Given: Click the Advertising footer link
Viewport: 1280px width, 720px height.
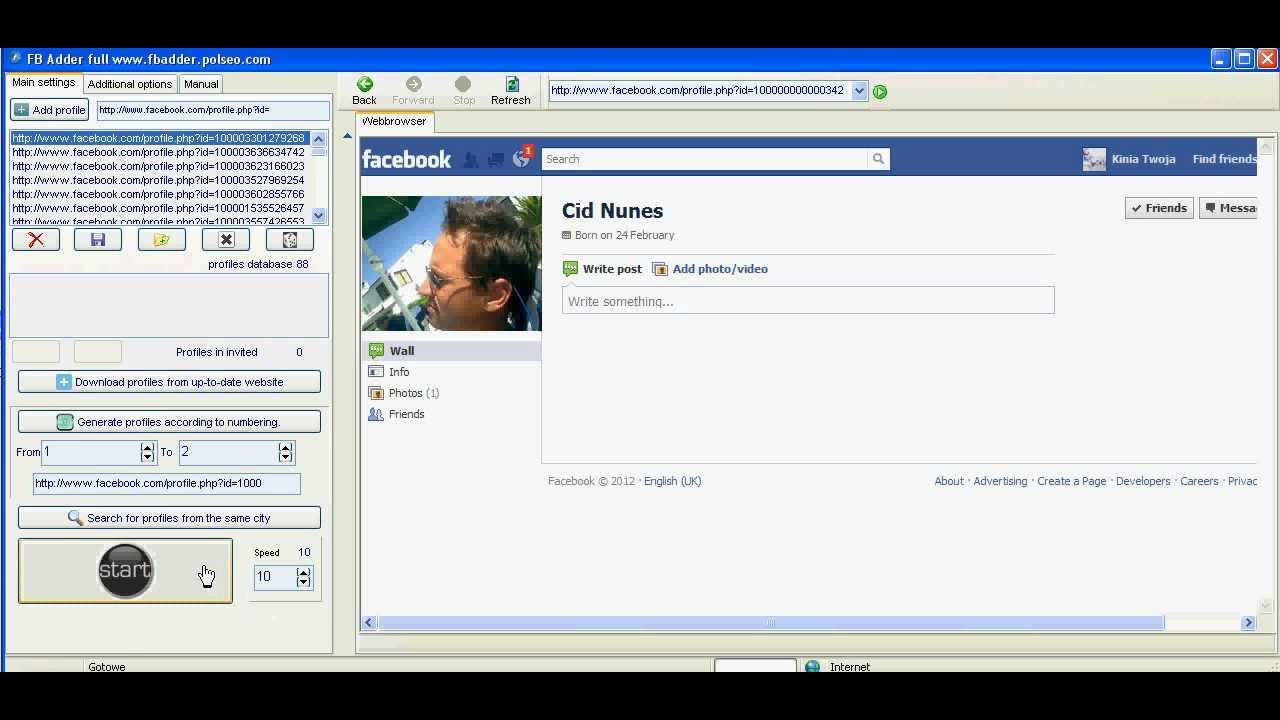Looking at the screenshot, I should coord(1000,481).
